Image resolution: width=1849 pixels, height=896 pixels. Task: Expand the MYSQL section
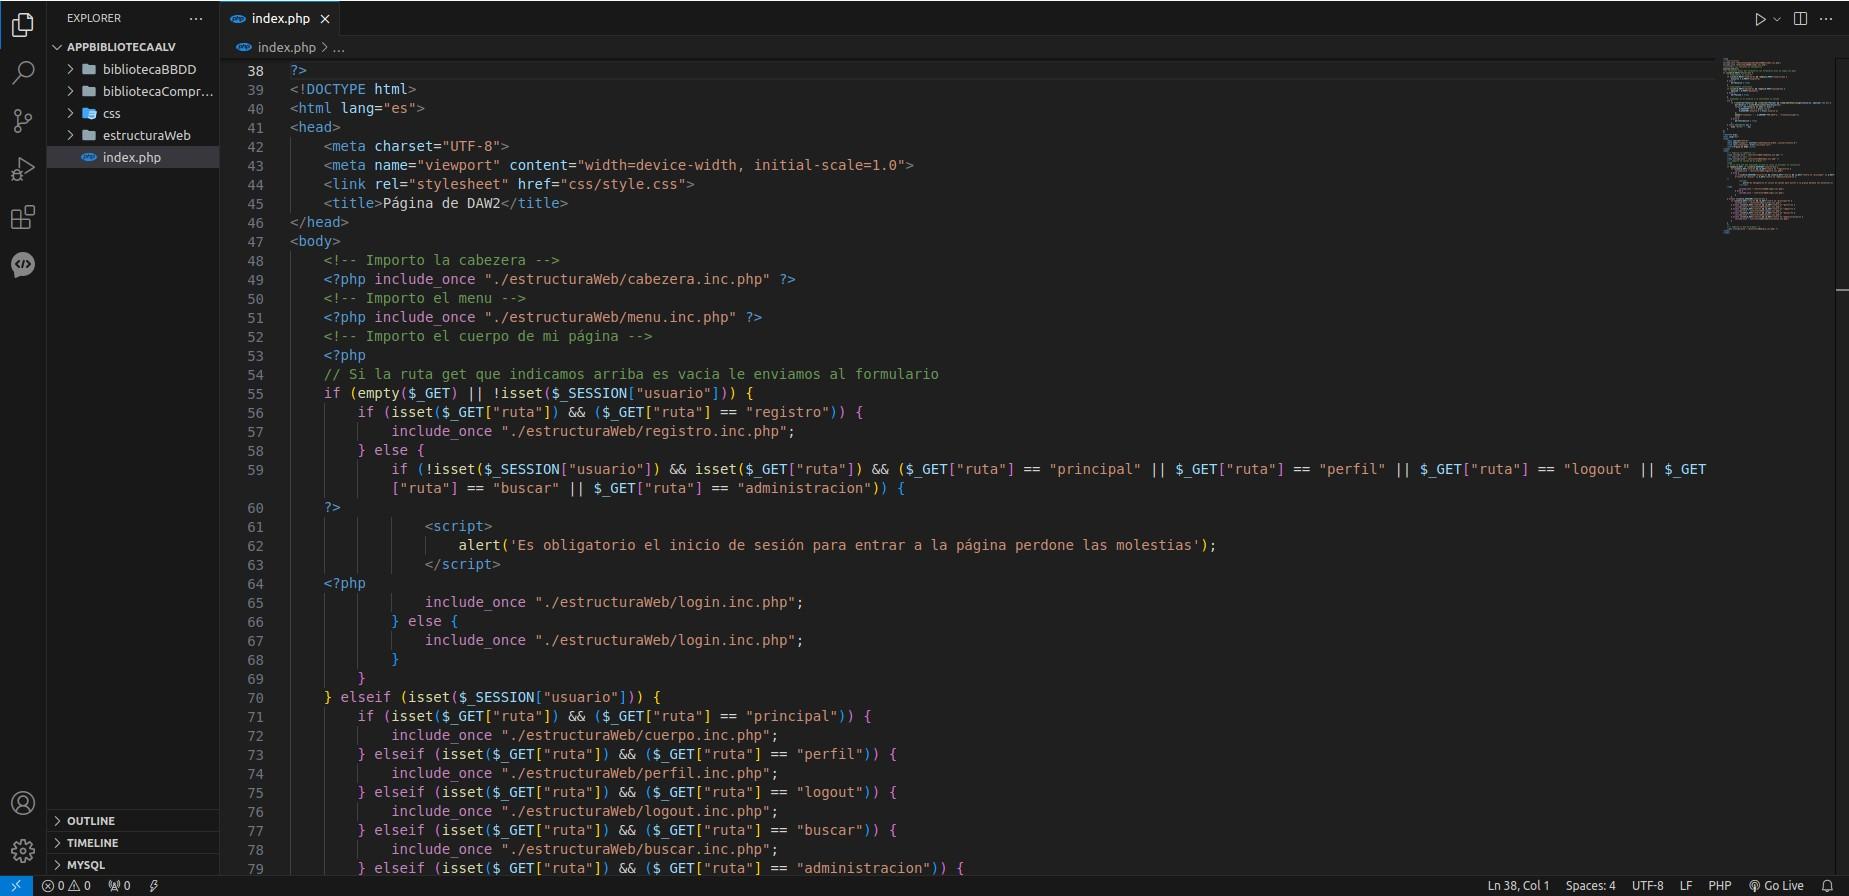133,864
